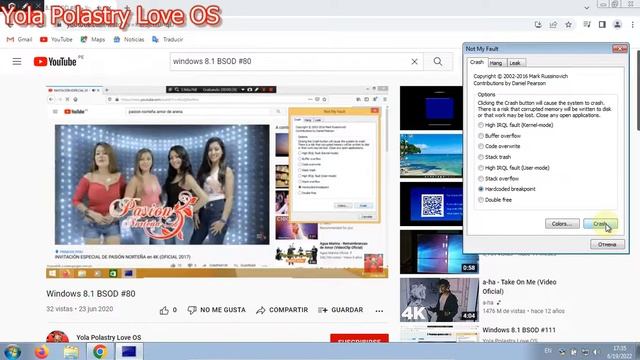This screenshot has height=360, width=640.
Task: Click the Crash button
Action: coord(600,224)
